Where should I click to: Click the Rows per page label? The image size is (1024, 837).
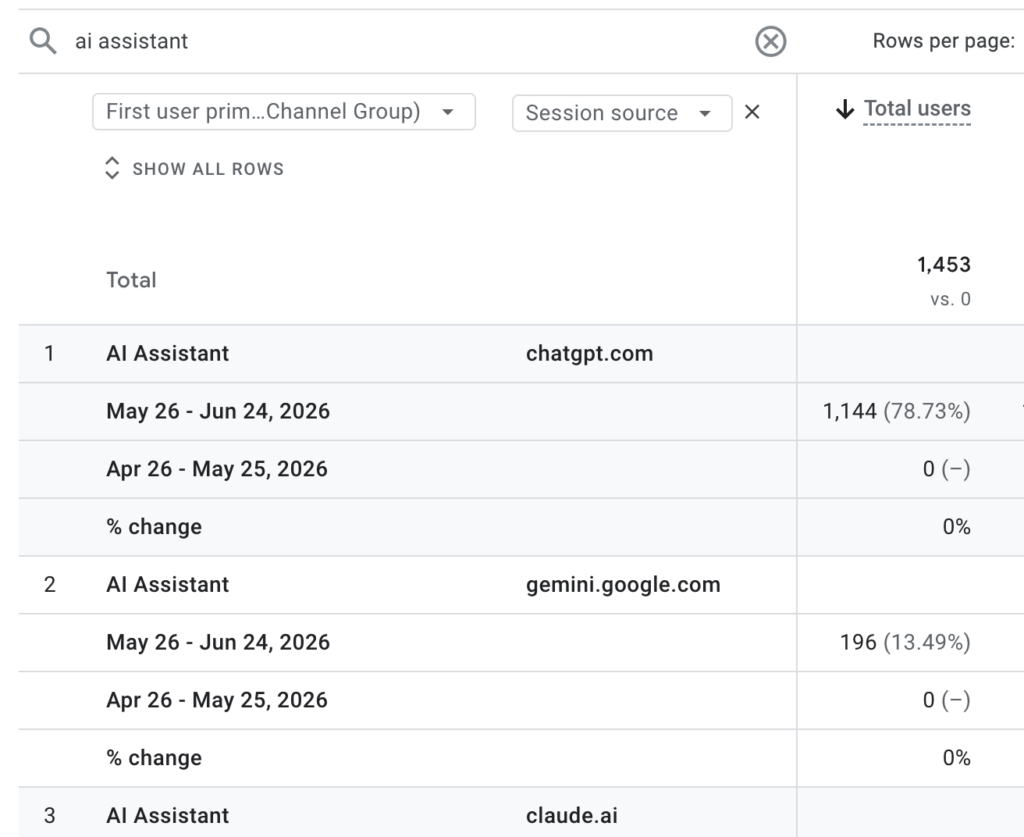pos(944,41)
